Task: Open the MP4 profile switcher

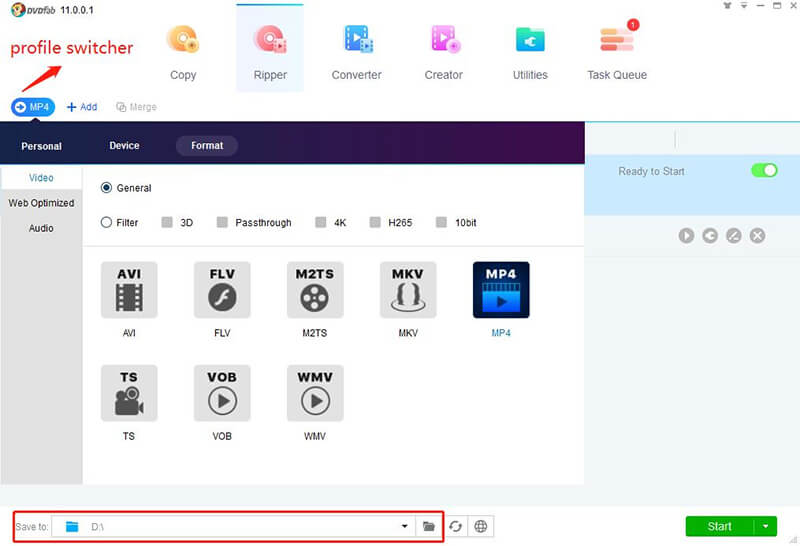Action: (x=33, y=107)
